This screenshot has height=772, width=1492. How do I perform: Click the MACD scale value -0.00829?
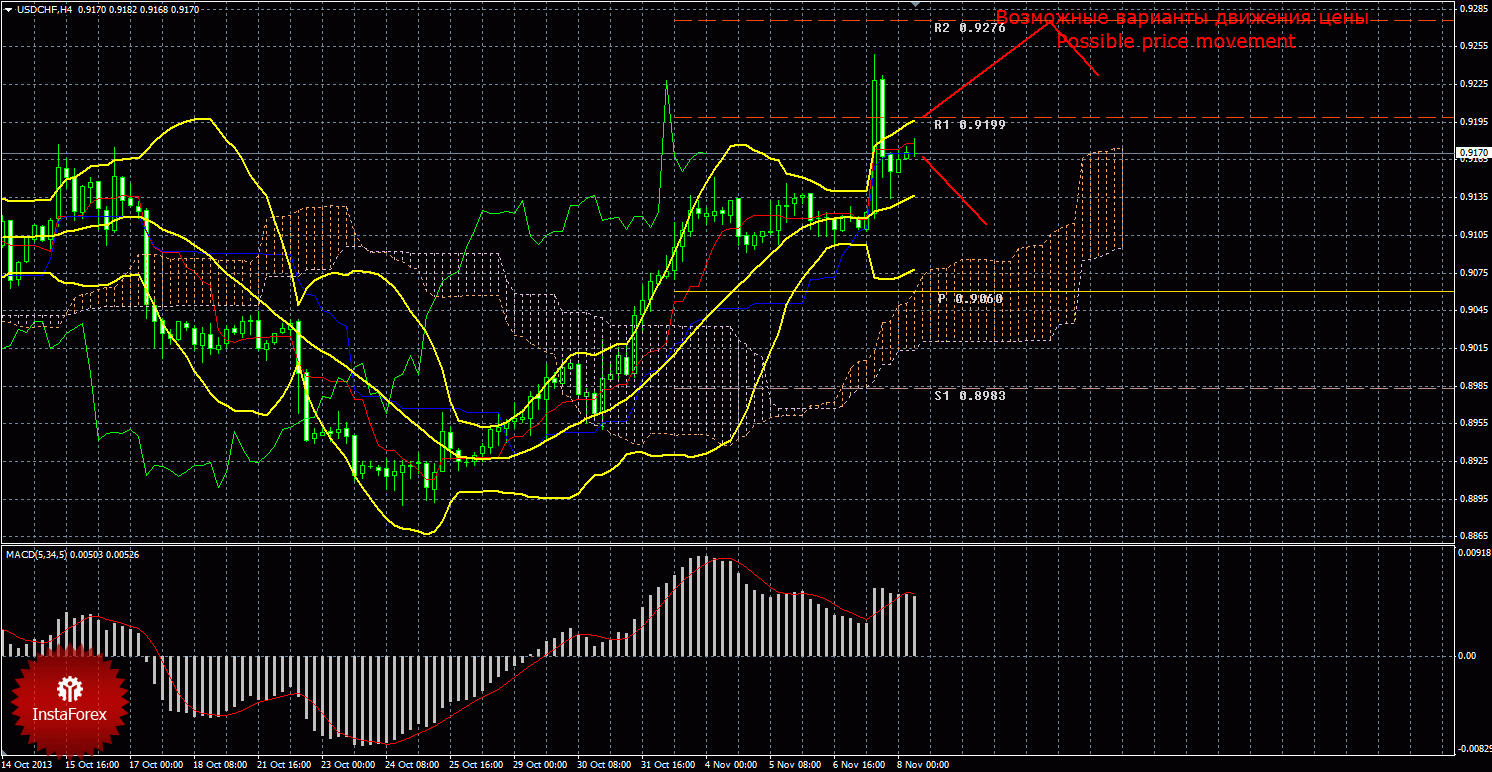point(1473,748)
